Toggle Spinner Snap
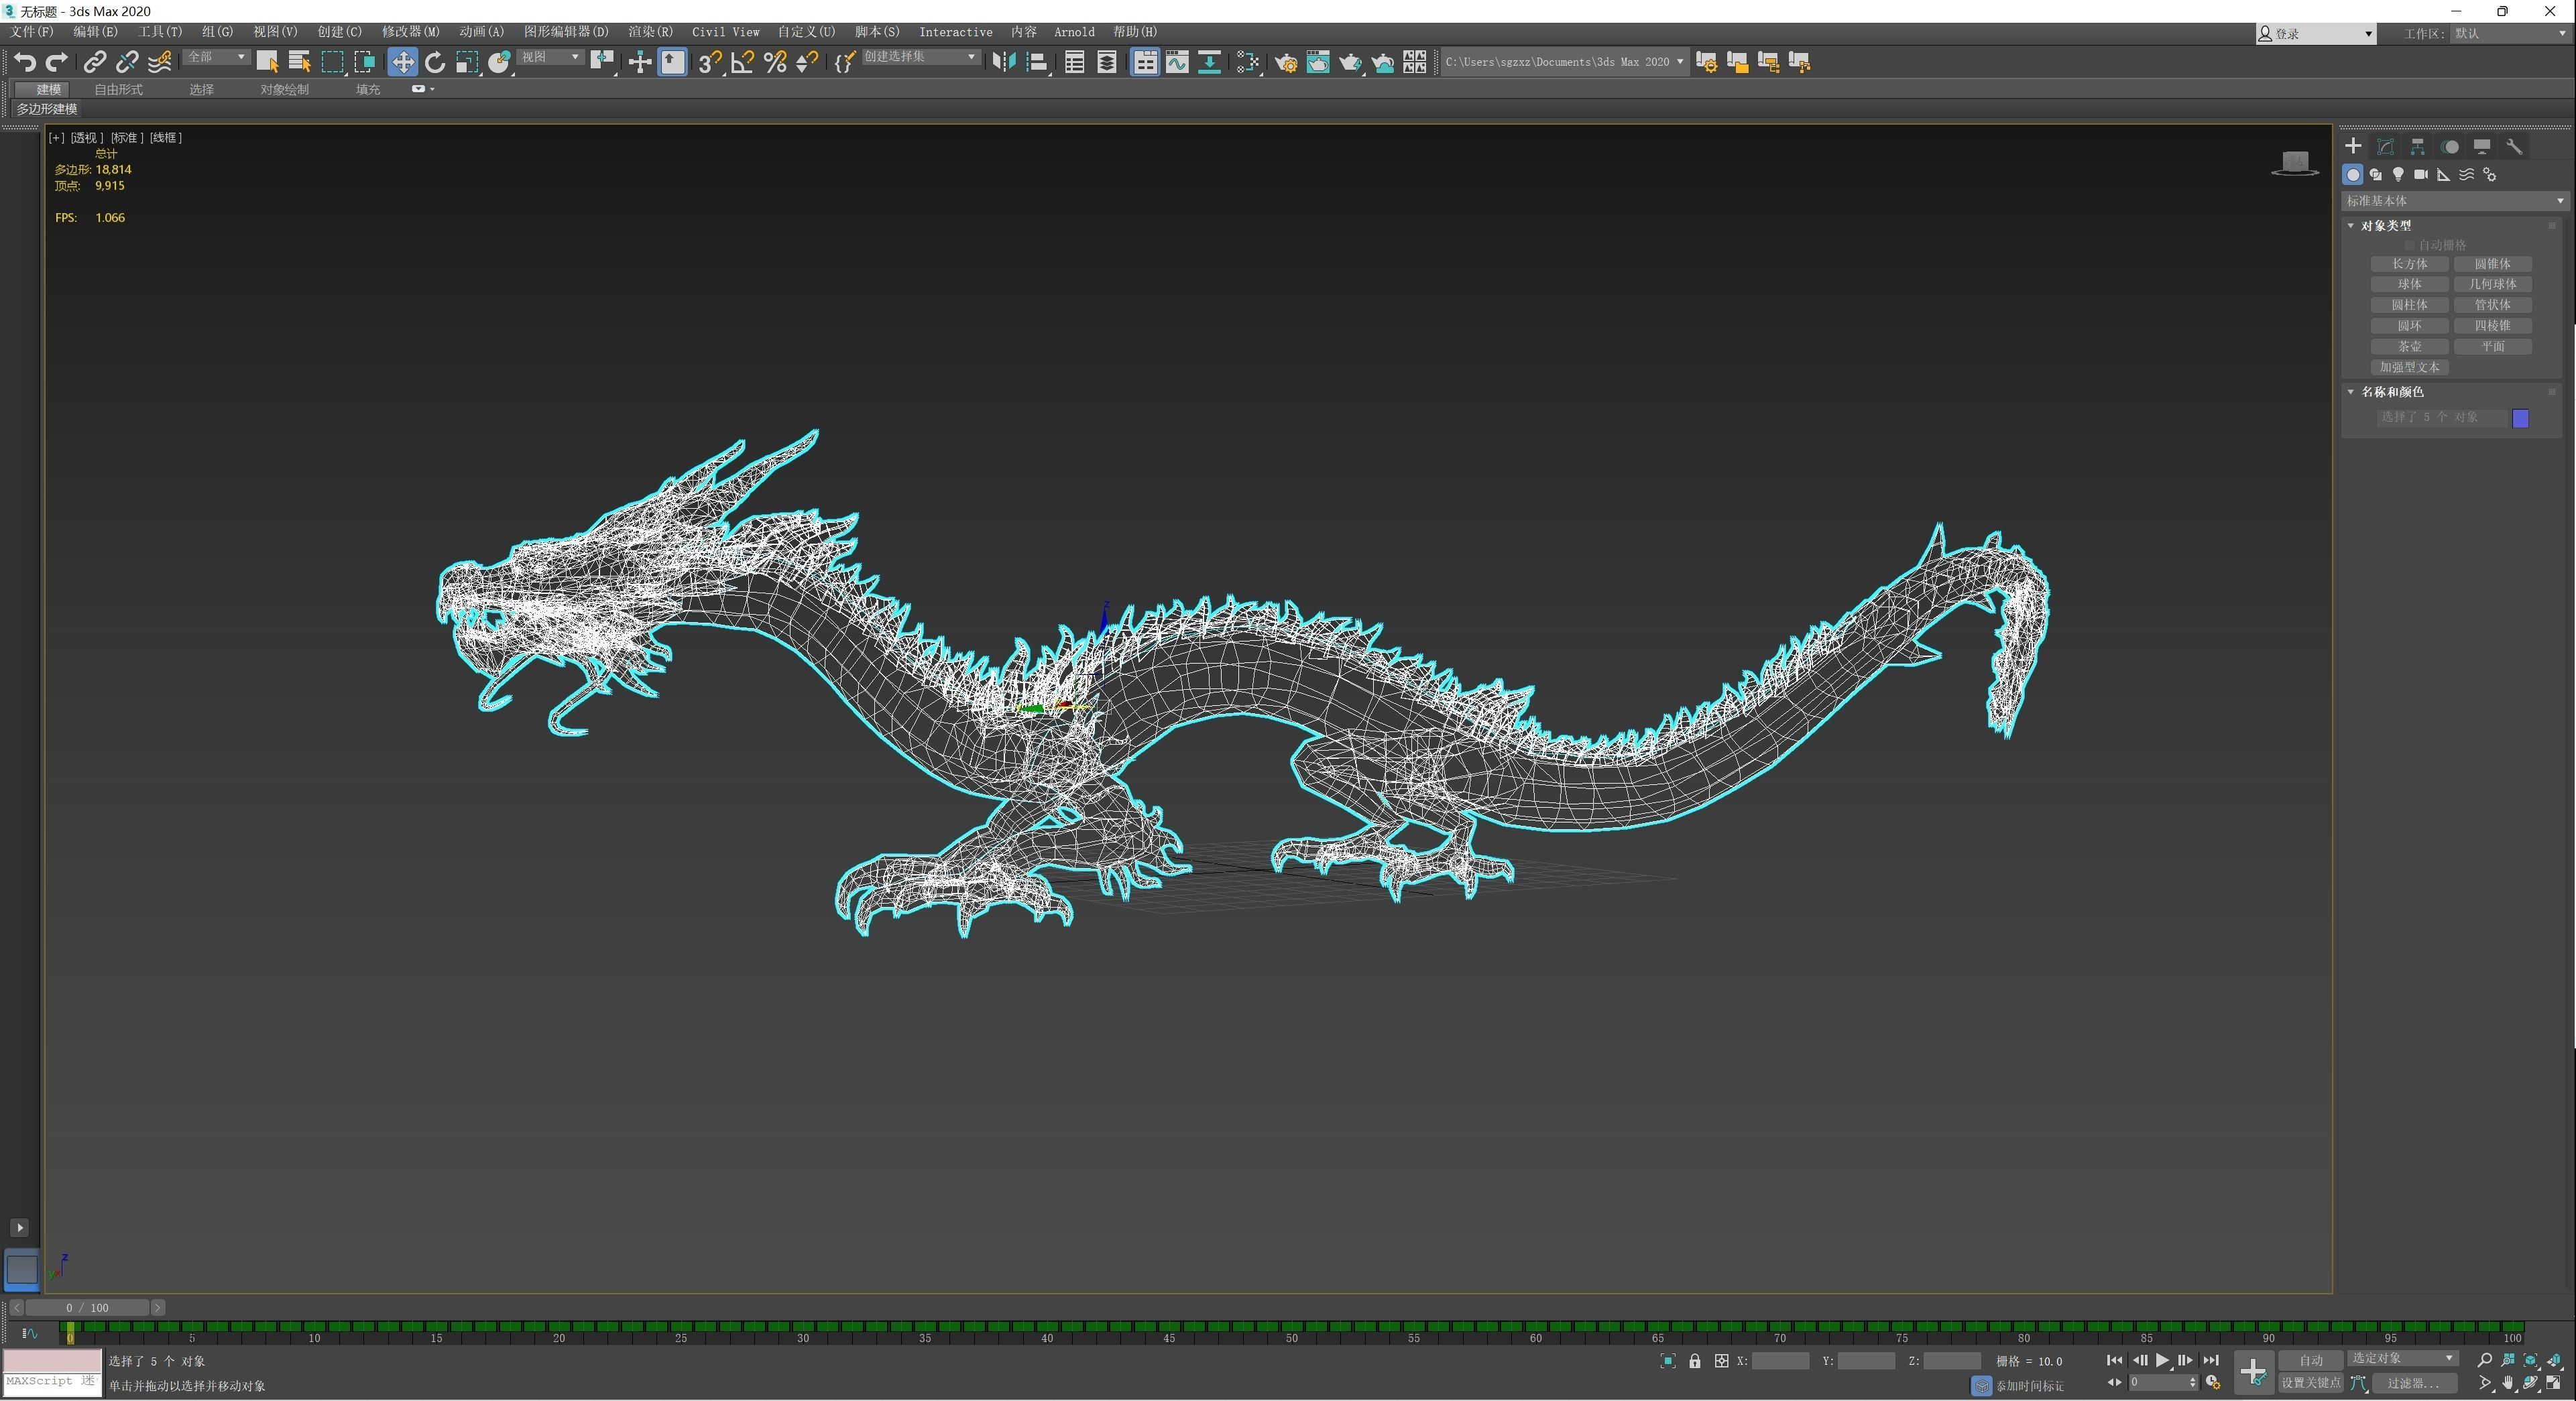The image size is (2576, 1401). pos(807,62)
